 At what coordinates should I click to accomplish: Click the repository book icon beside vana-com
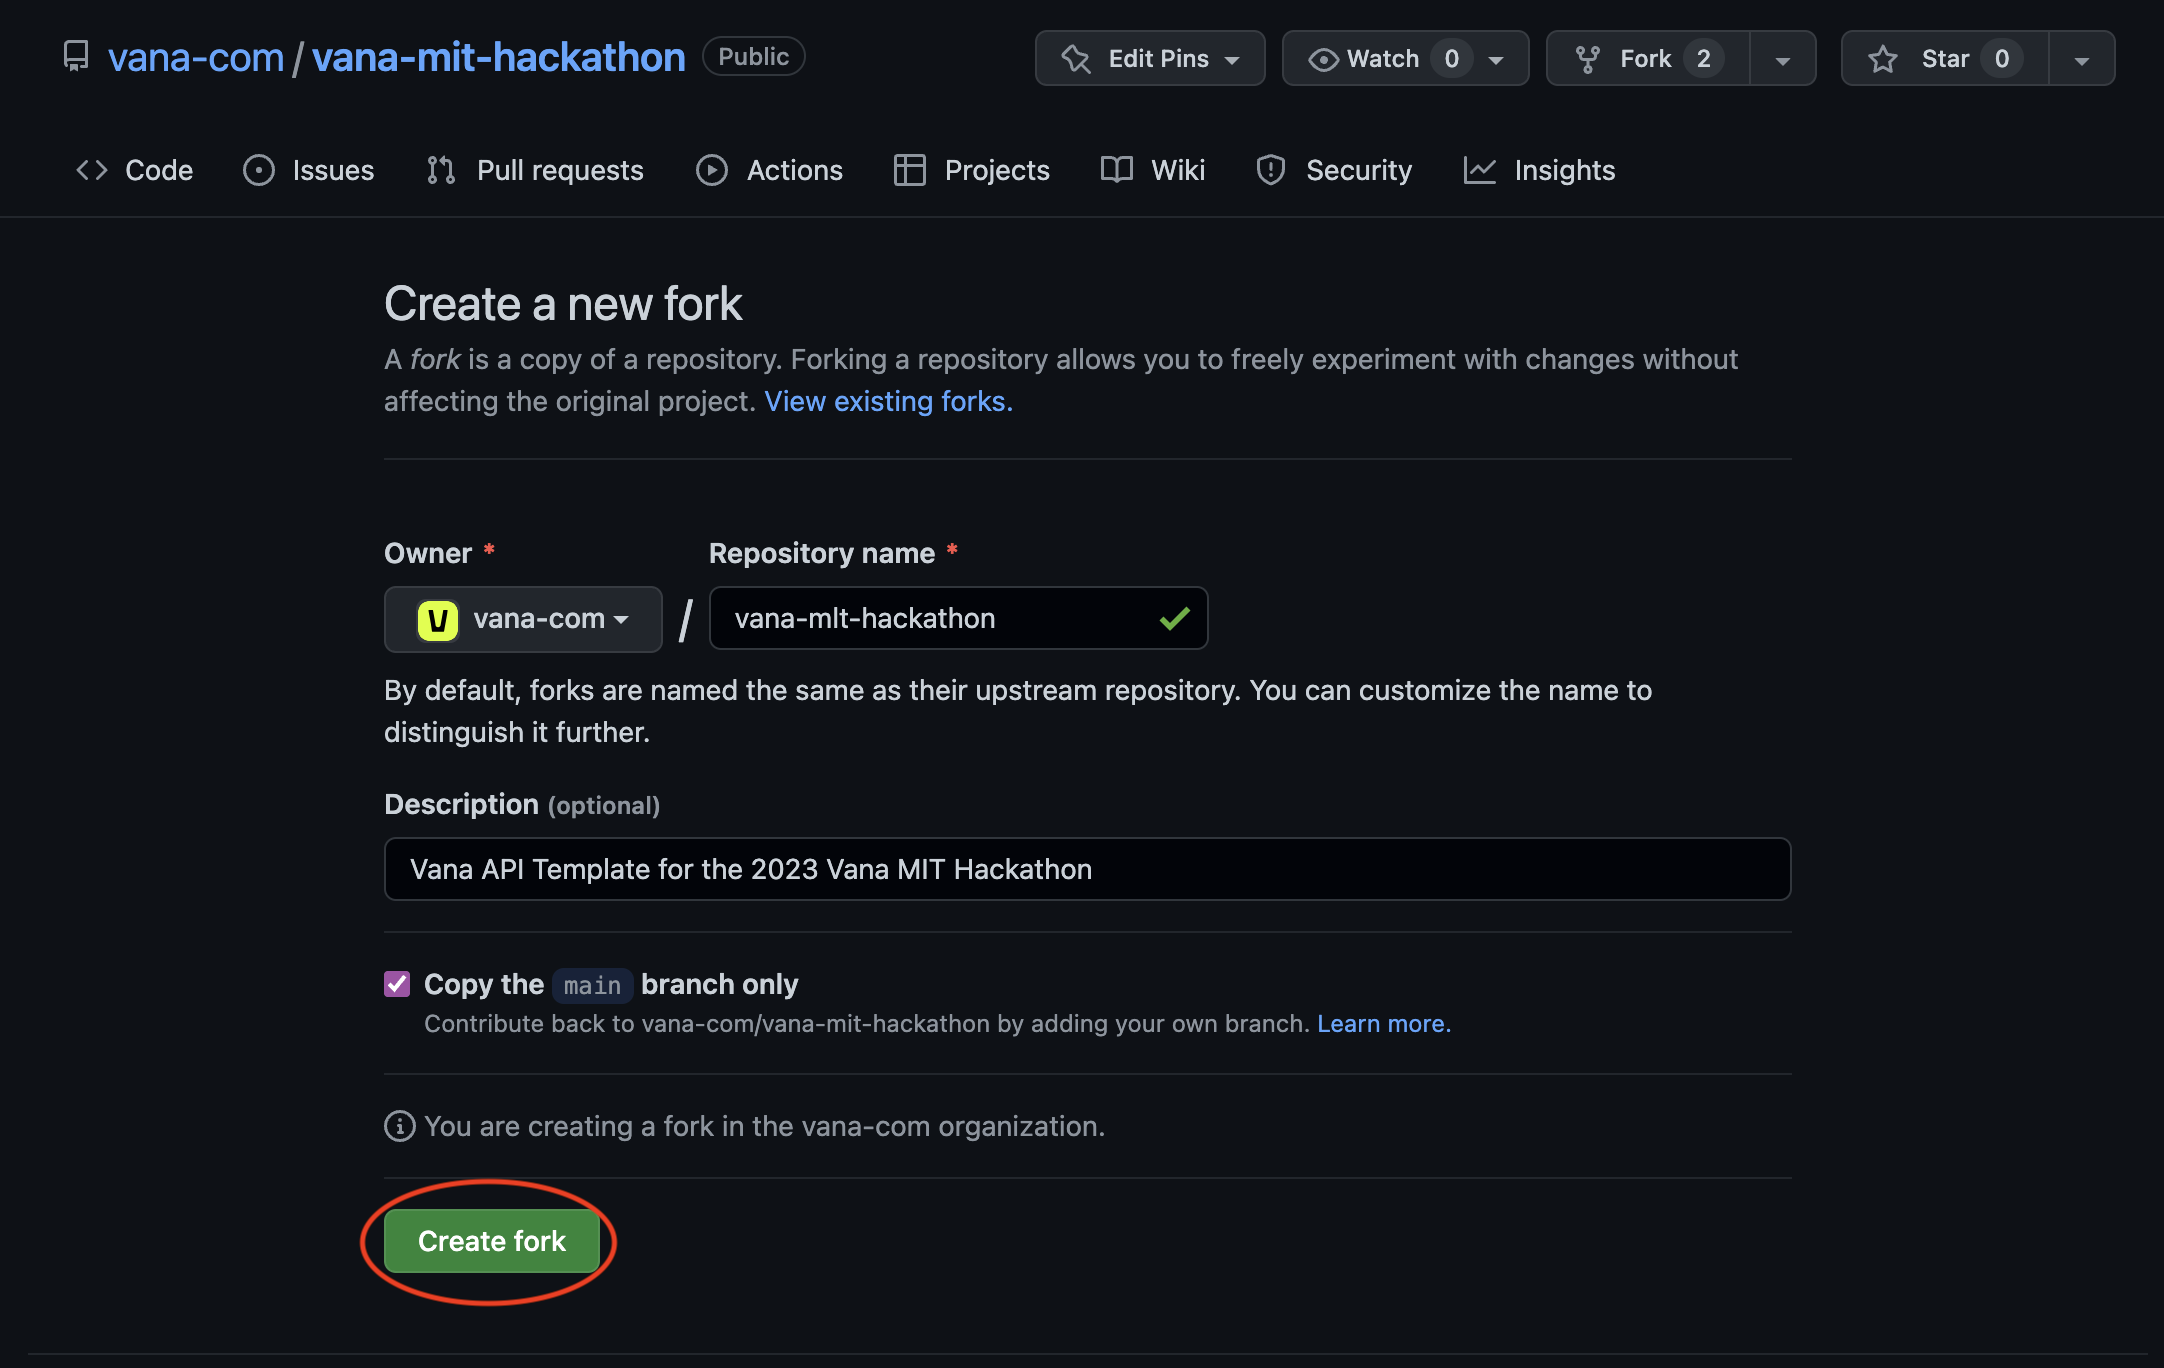pyautogui.click(x=76, y=56)
